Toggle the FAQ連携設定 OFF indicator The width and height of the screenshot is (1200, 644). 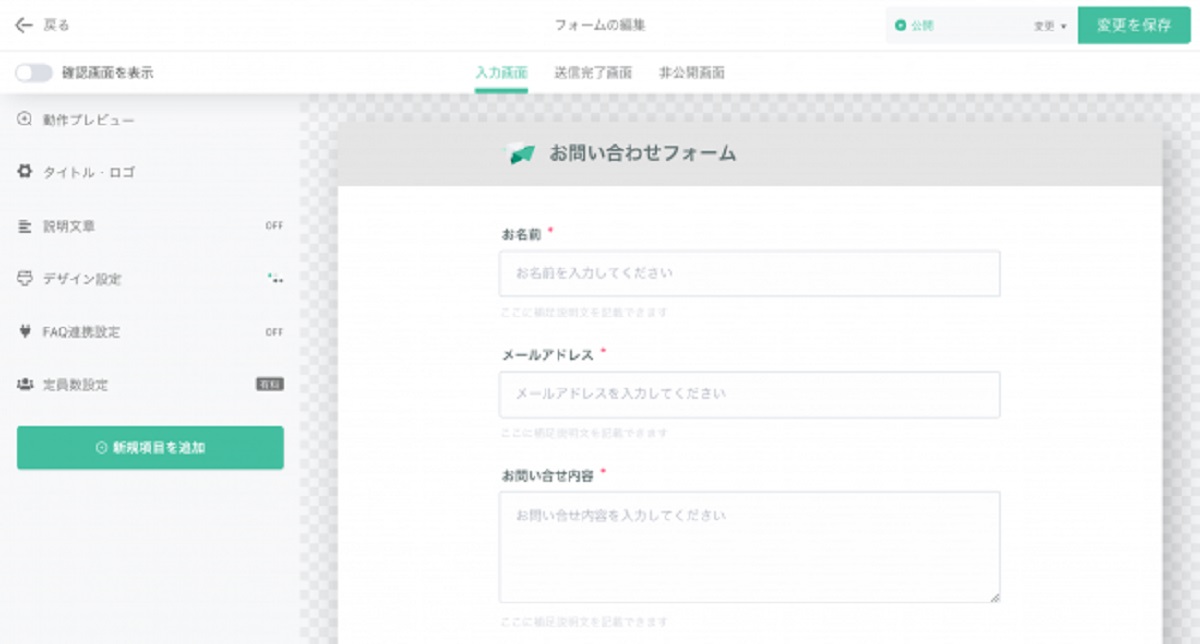pos(274,332)
